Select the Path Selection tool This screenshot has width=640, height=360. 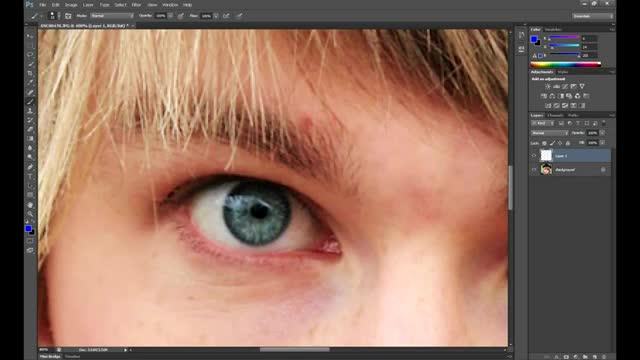pyautogui.click(x=30, y=186)
